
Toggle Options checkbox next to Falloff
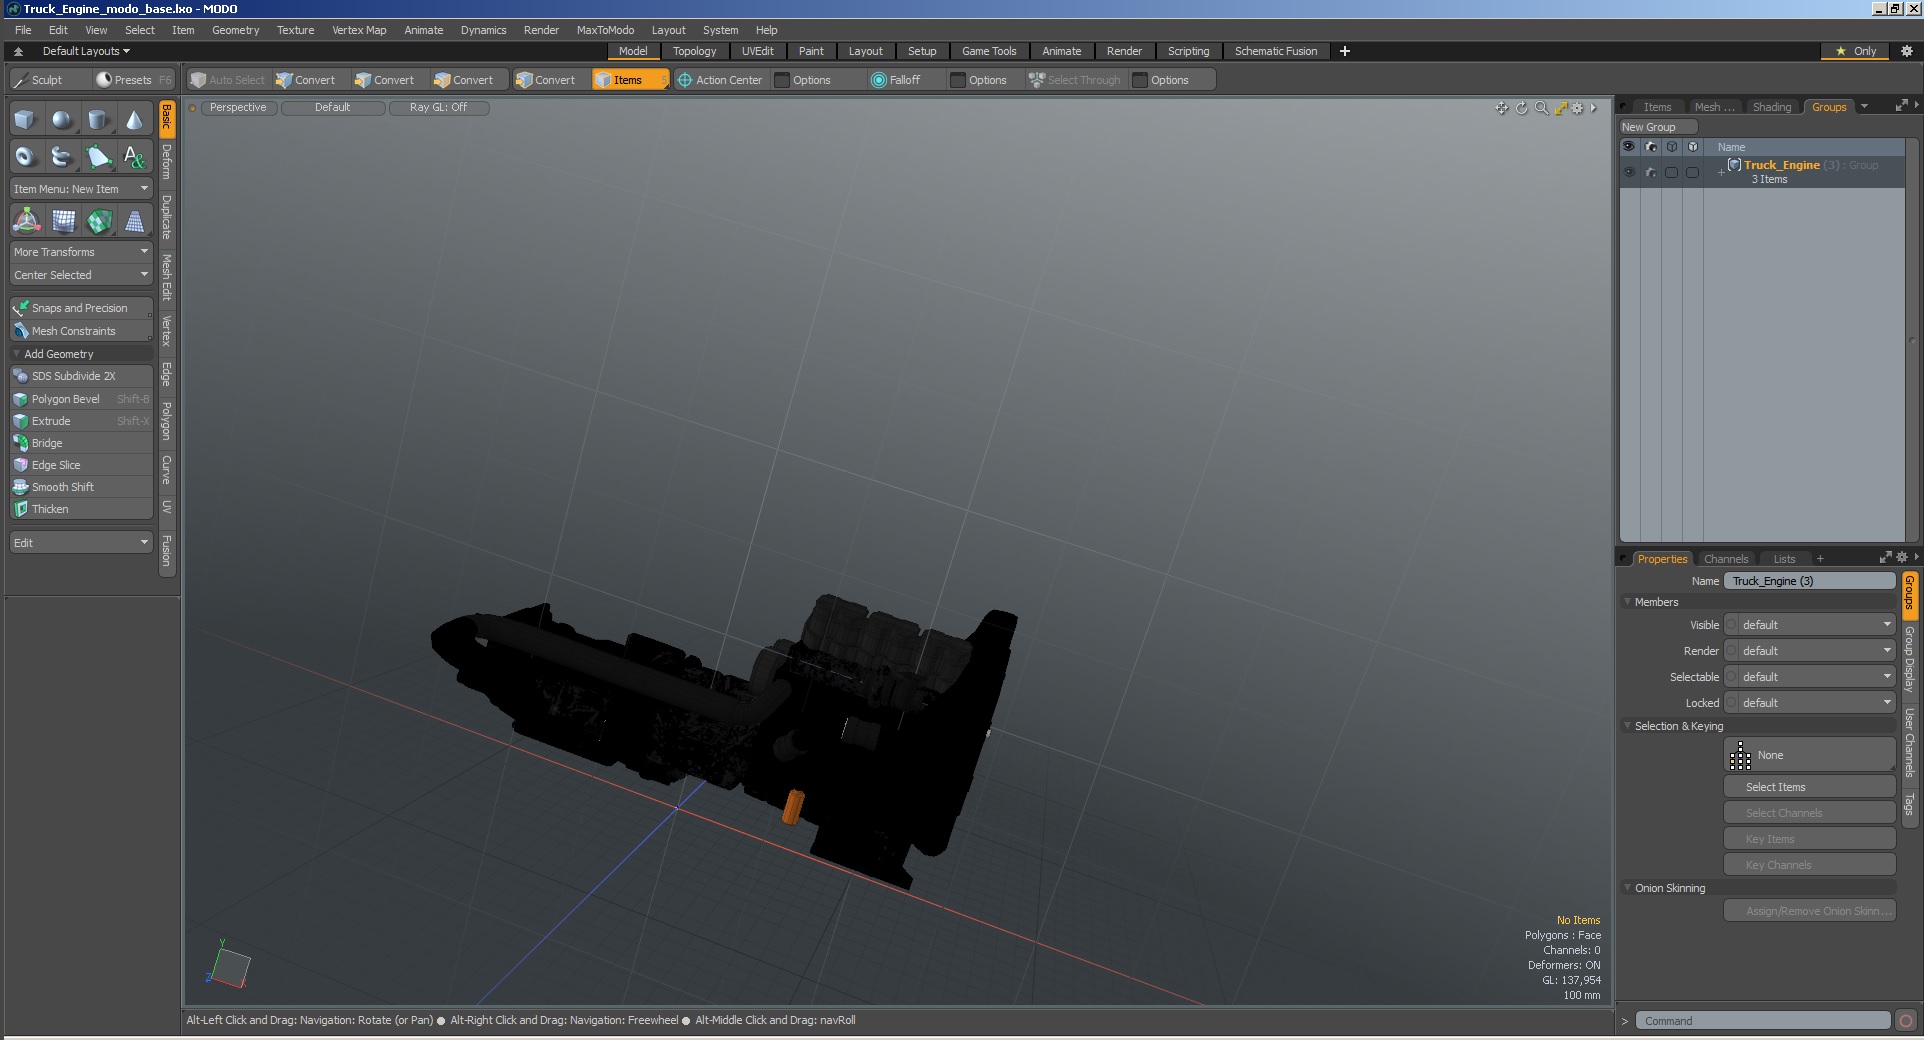click(958, 80)
